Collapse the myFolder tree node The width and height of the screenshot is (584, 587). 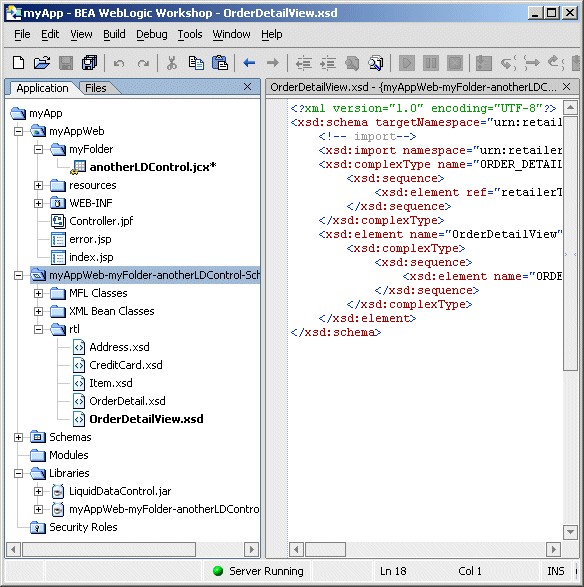(x=38, y=149)
